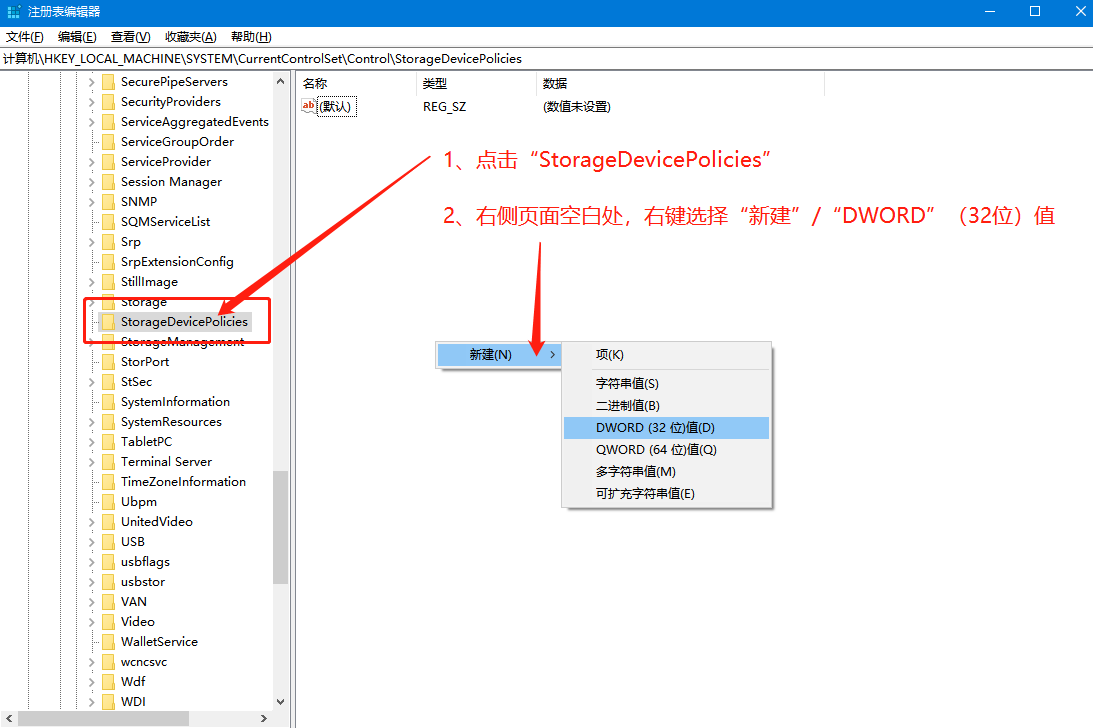Click the 名称 column header

tap(315, 84)
